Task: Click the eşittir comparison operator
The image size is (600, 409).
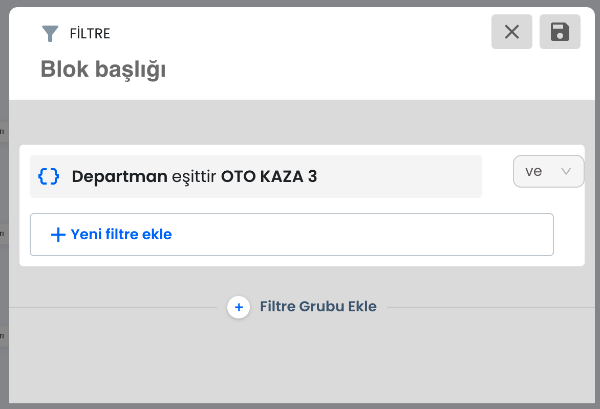Action: tap(194, 177)
